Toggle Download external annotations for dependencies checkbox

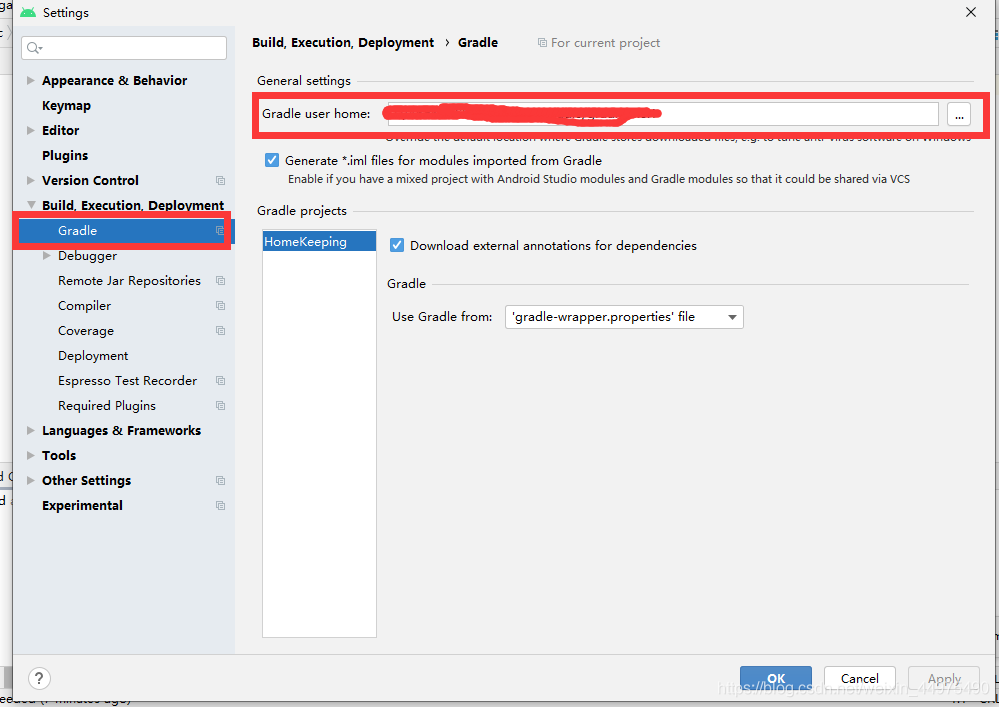tap(397, 245)
